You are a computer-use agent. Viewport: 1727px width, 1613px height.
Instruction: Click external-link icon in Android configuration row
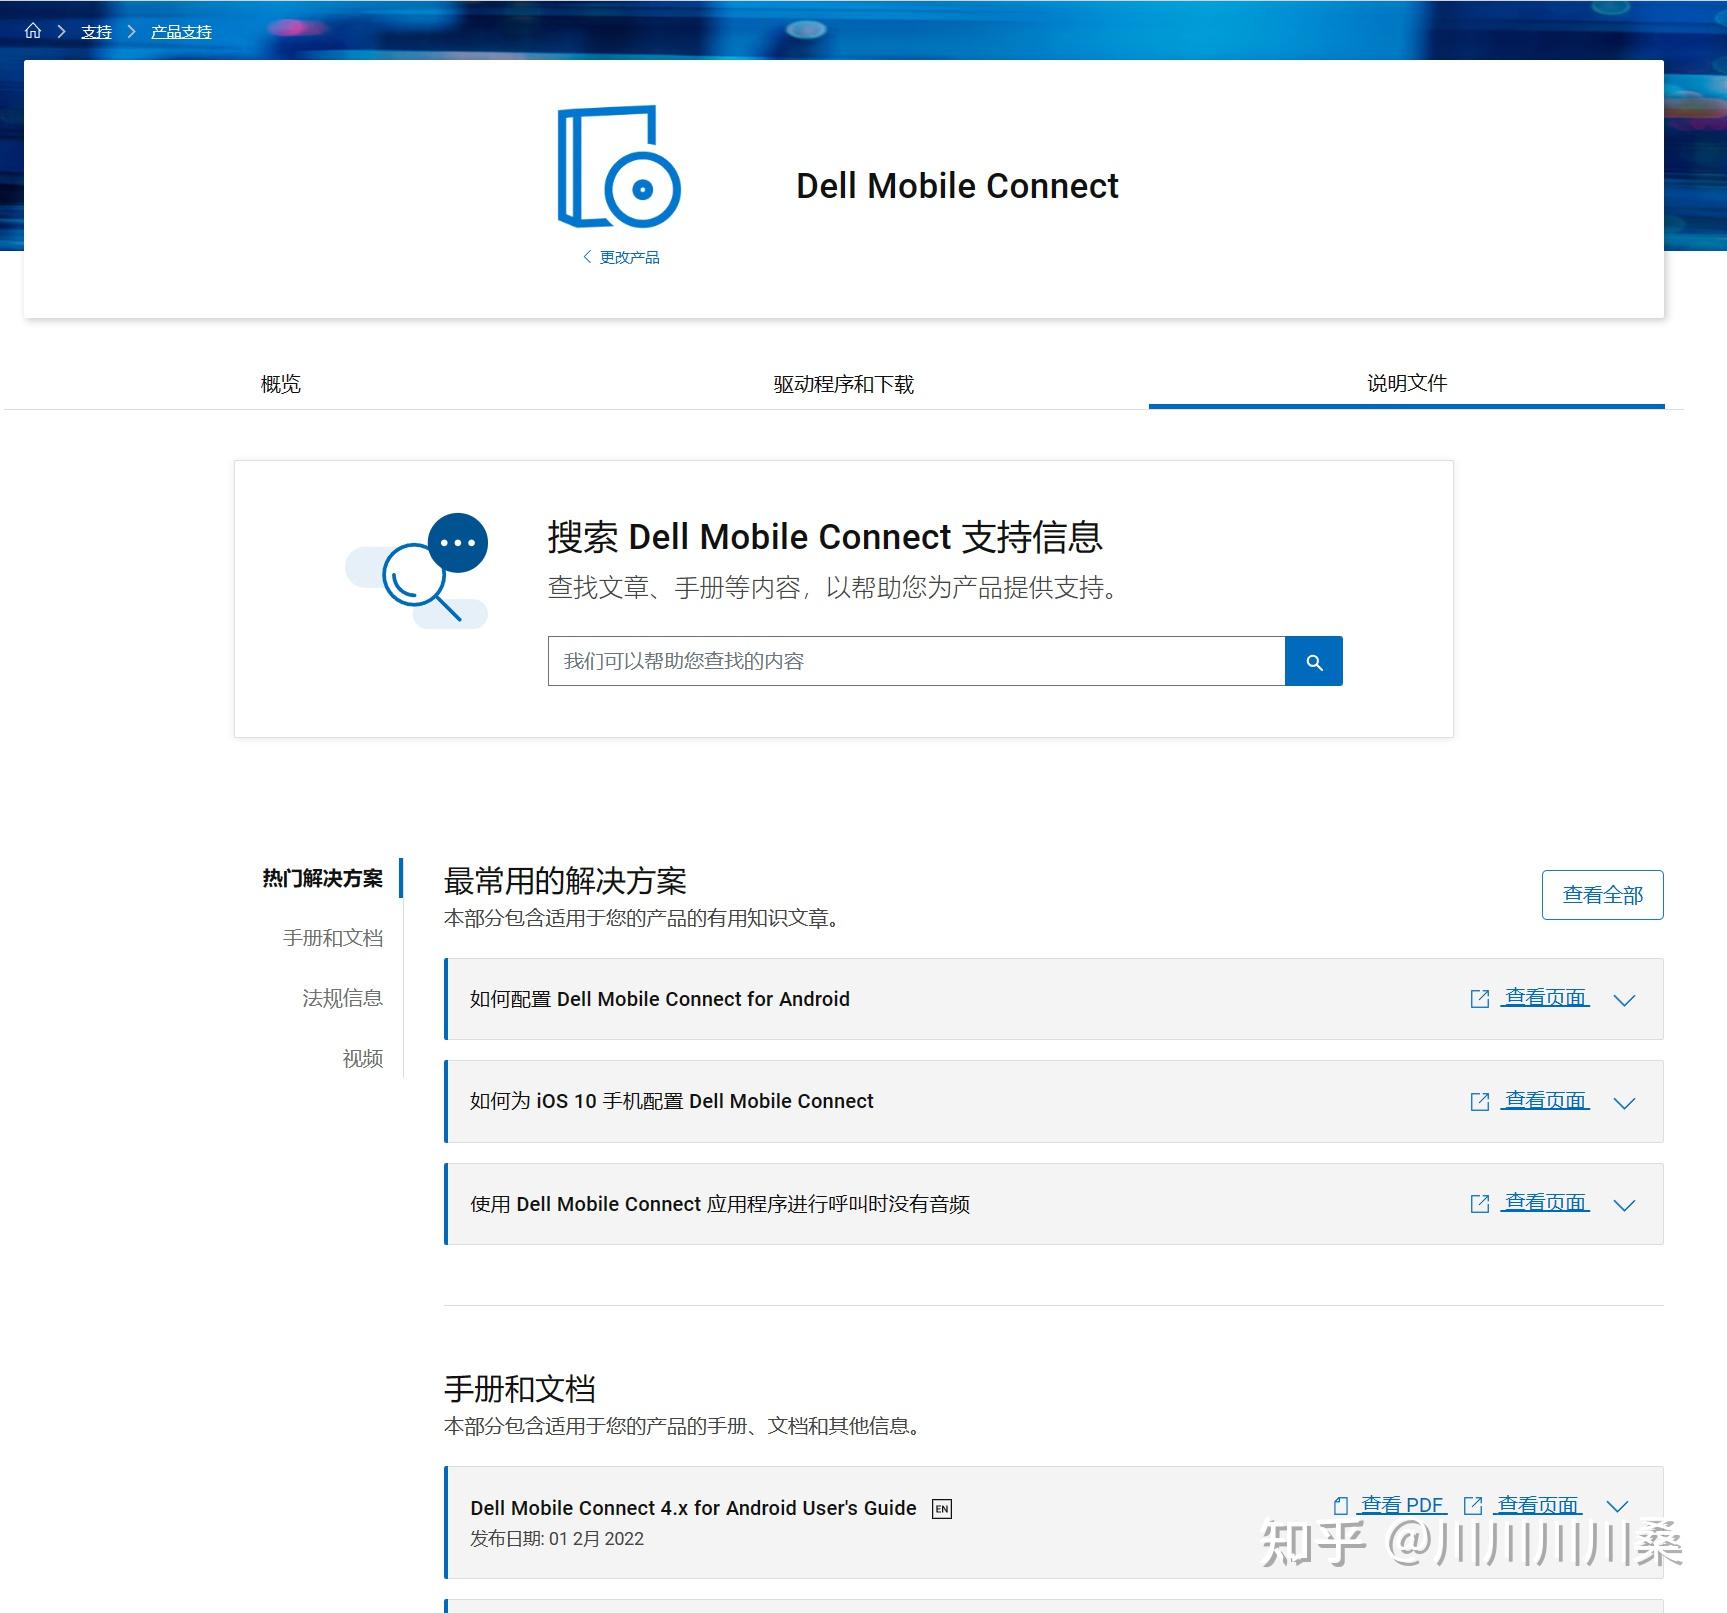(1480, 998)
